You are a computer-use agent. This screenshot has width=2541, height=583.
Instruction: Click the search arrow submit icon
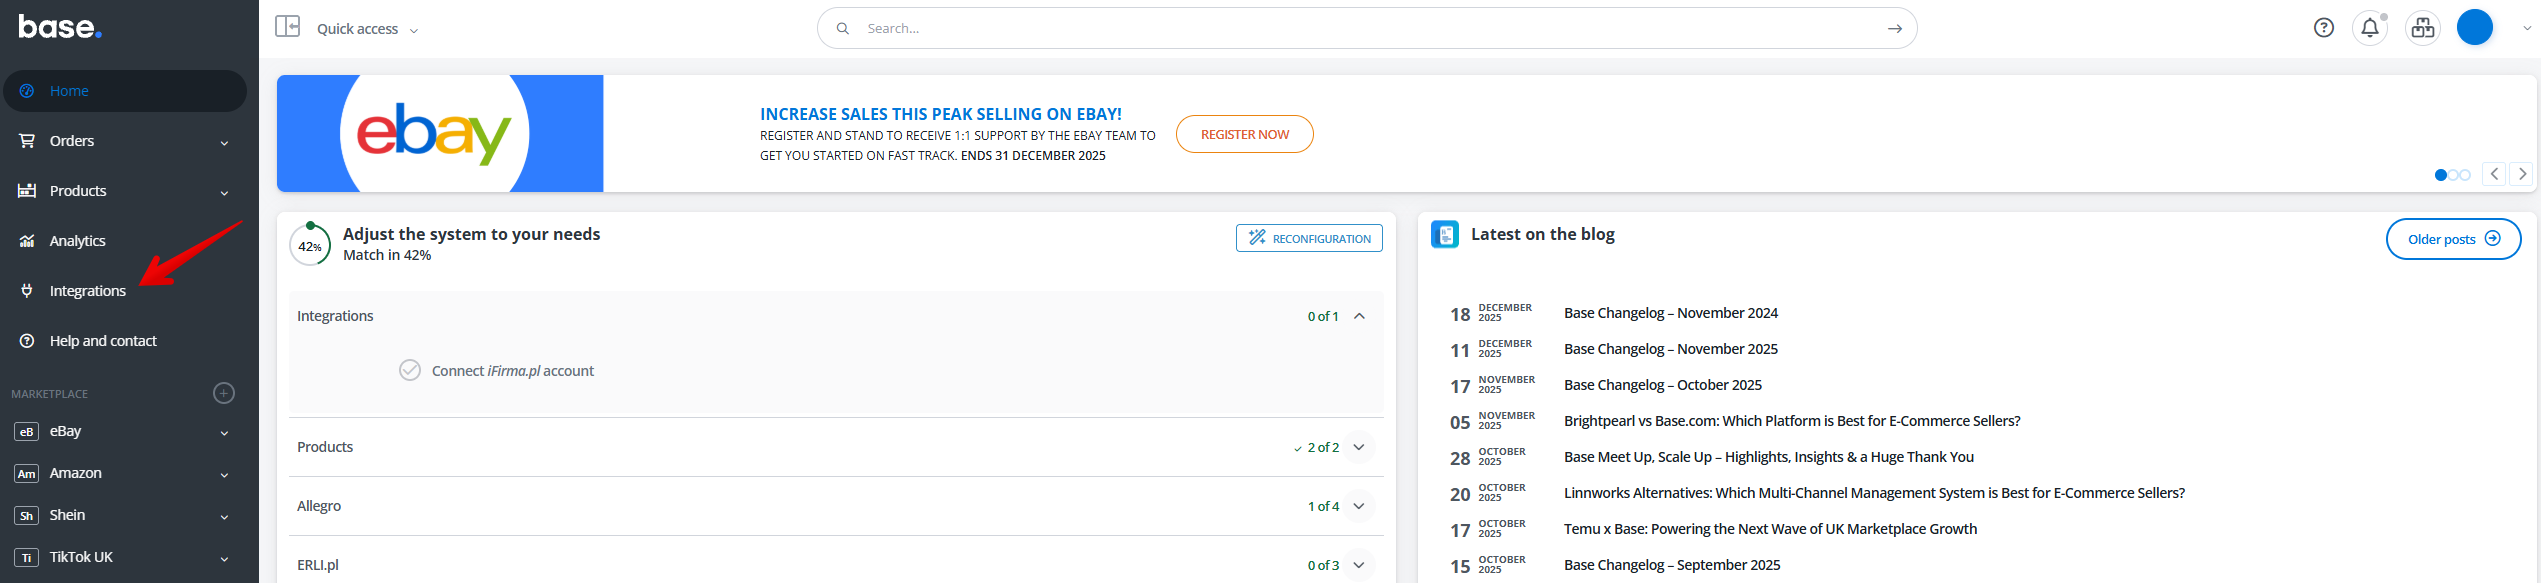(1894, 29)
